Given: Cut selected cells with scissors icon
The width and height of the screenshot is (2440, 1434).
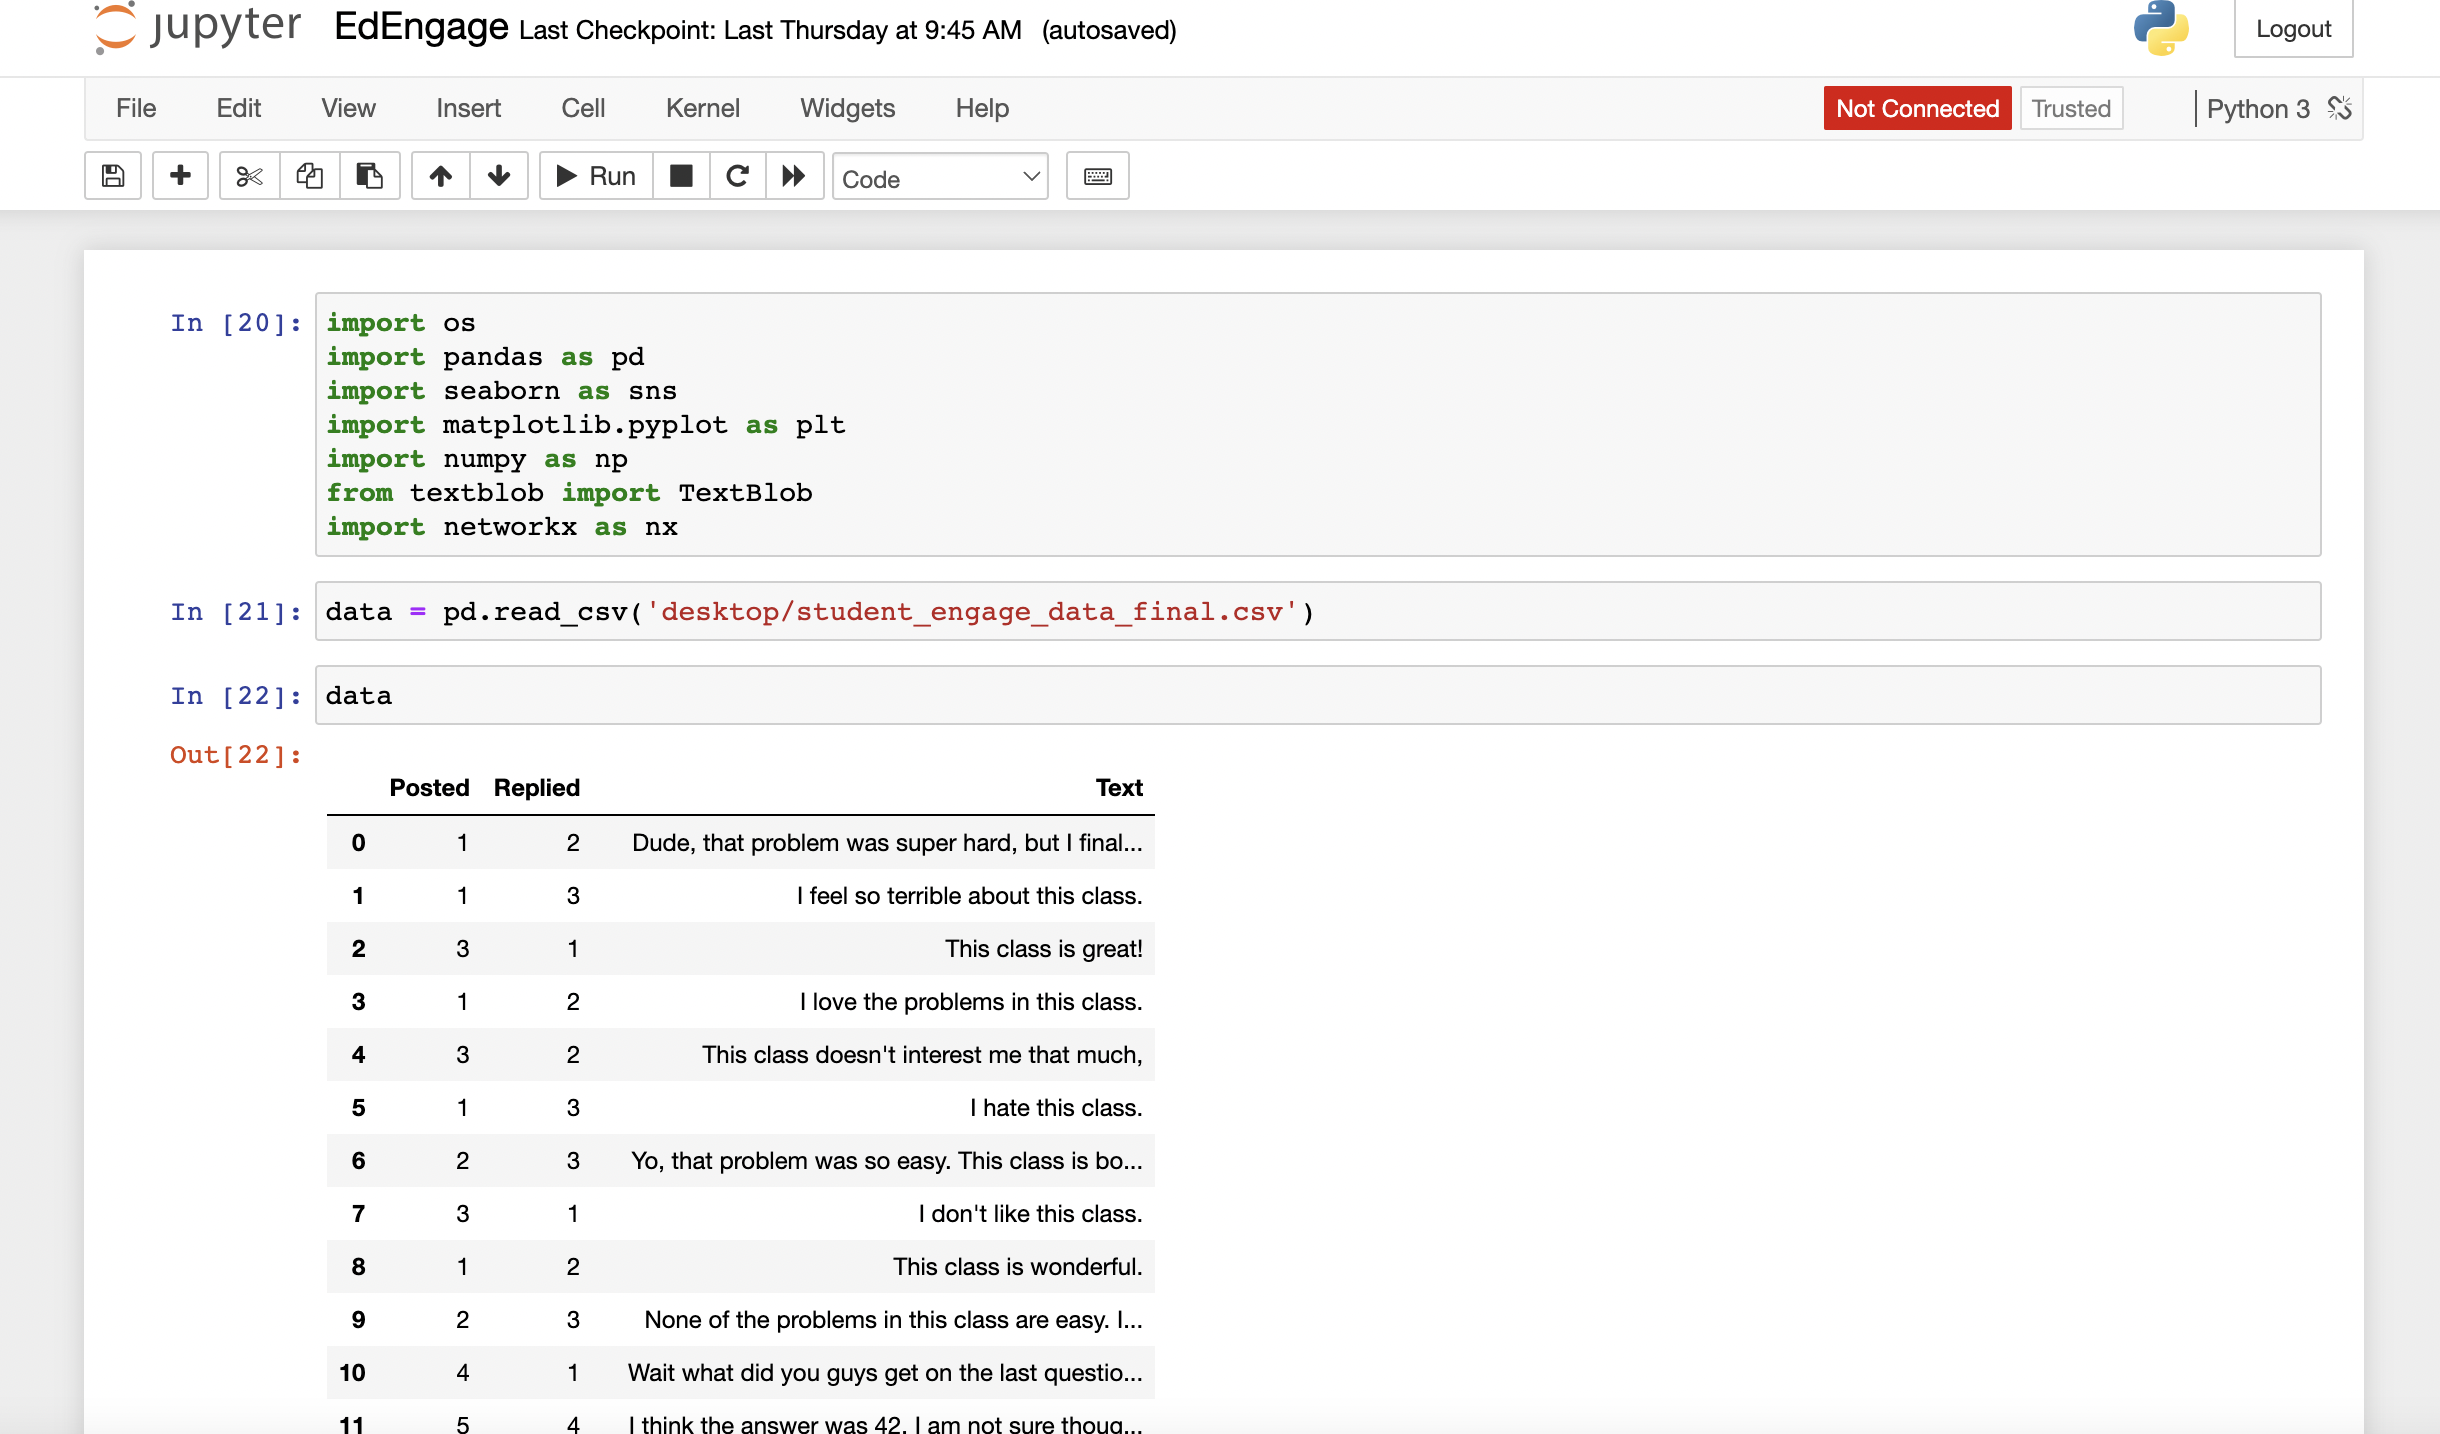Looking at the screenshot, I should click(x=249, y=176).
